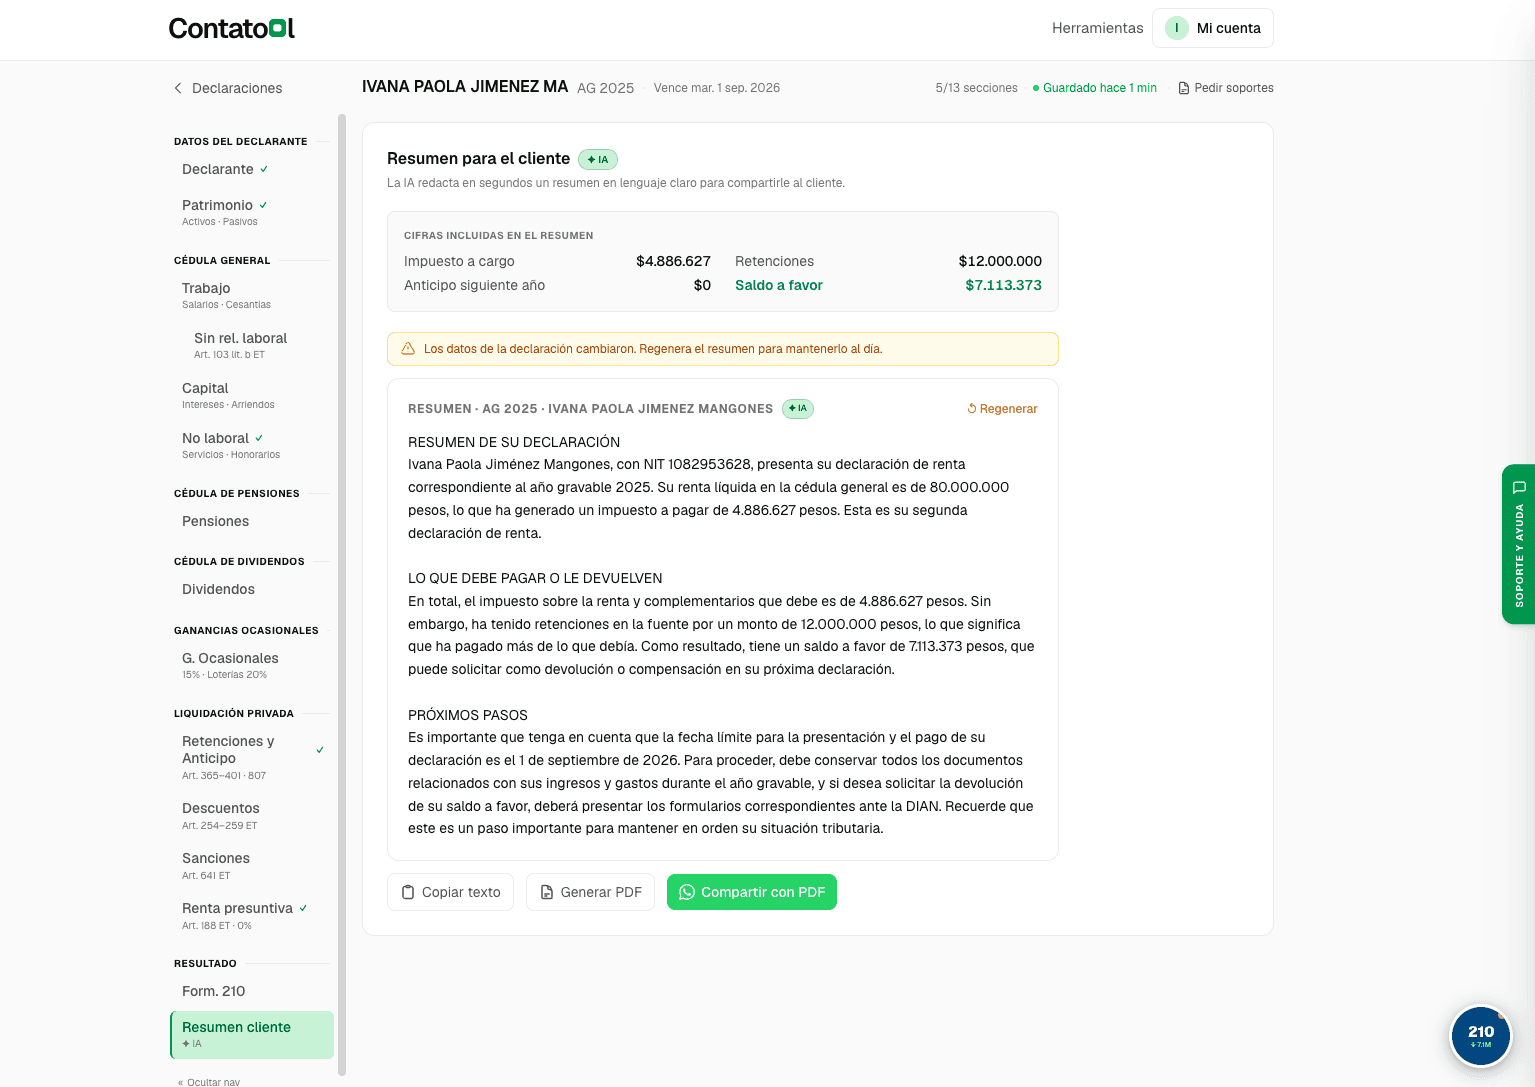Click Impuesto a cargo value $4.886.627
Screen dimensions: 1535x1087
point(673,261)
